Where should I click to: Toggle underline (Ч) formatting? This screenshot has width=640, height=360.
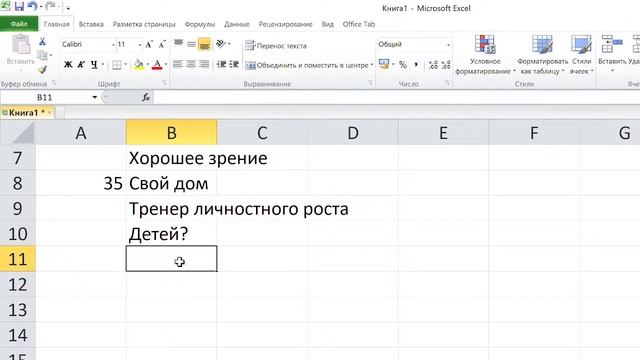[x=94, y=64]
